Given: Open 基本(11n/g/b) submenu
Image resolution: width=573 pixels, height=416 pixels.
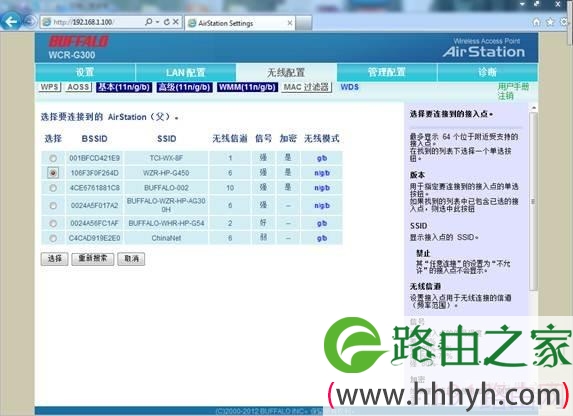Looking at the screenshot, I should [124, 87].
